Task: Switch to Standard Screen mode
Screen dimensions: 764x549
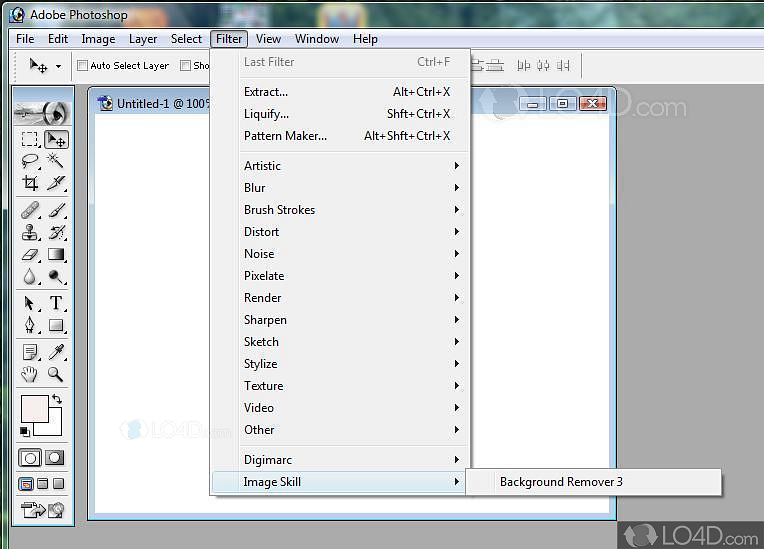Action: pos(26,484)
